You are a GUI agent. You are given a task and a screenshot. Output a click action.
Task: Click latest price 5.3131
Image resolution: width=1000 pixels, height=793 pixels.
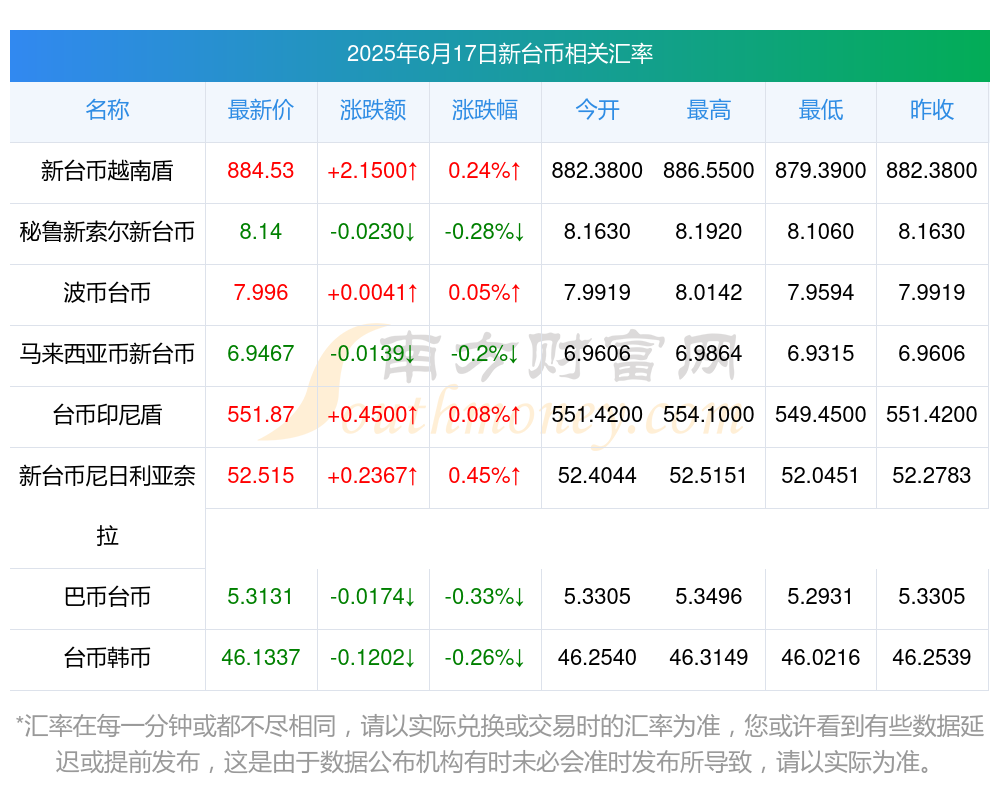pos(261,597)
